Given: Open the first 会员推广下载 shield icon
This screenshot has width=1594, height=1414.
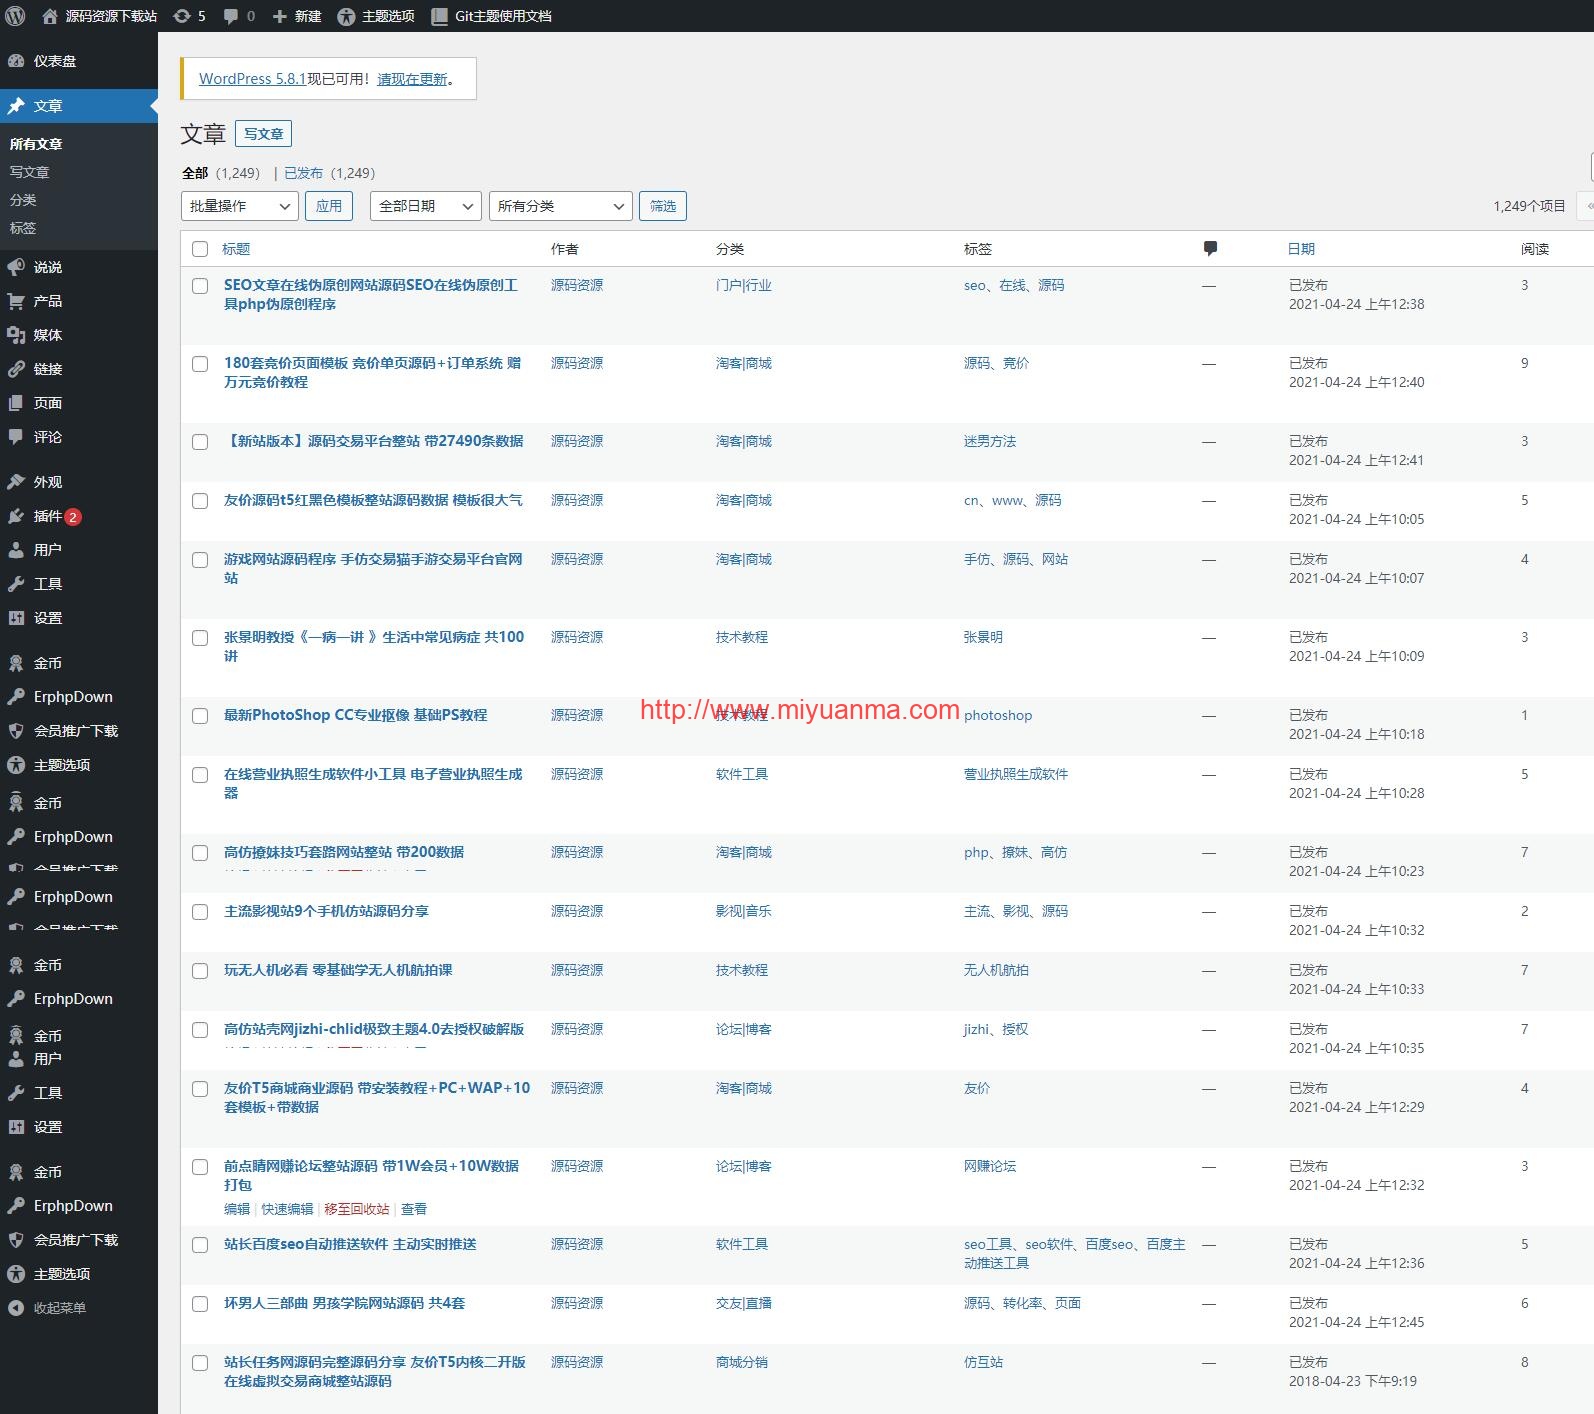Looking at the screenshot, I should pyautogui.click(x=16, y=731).
